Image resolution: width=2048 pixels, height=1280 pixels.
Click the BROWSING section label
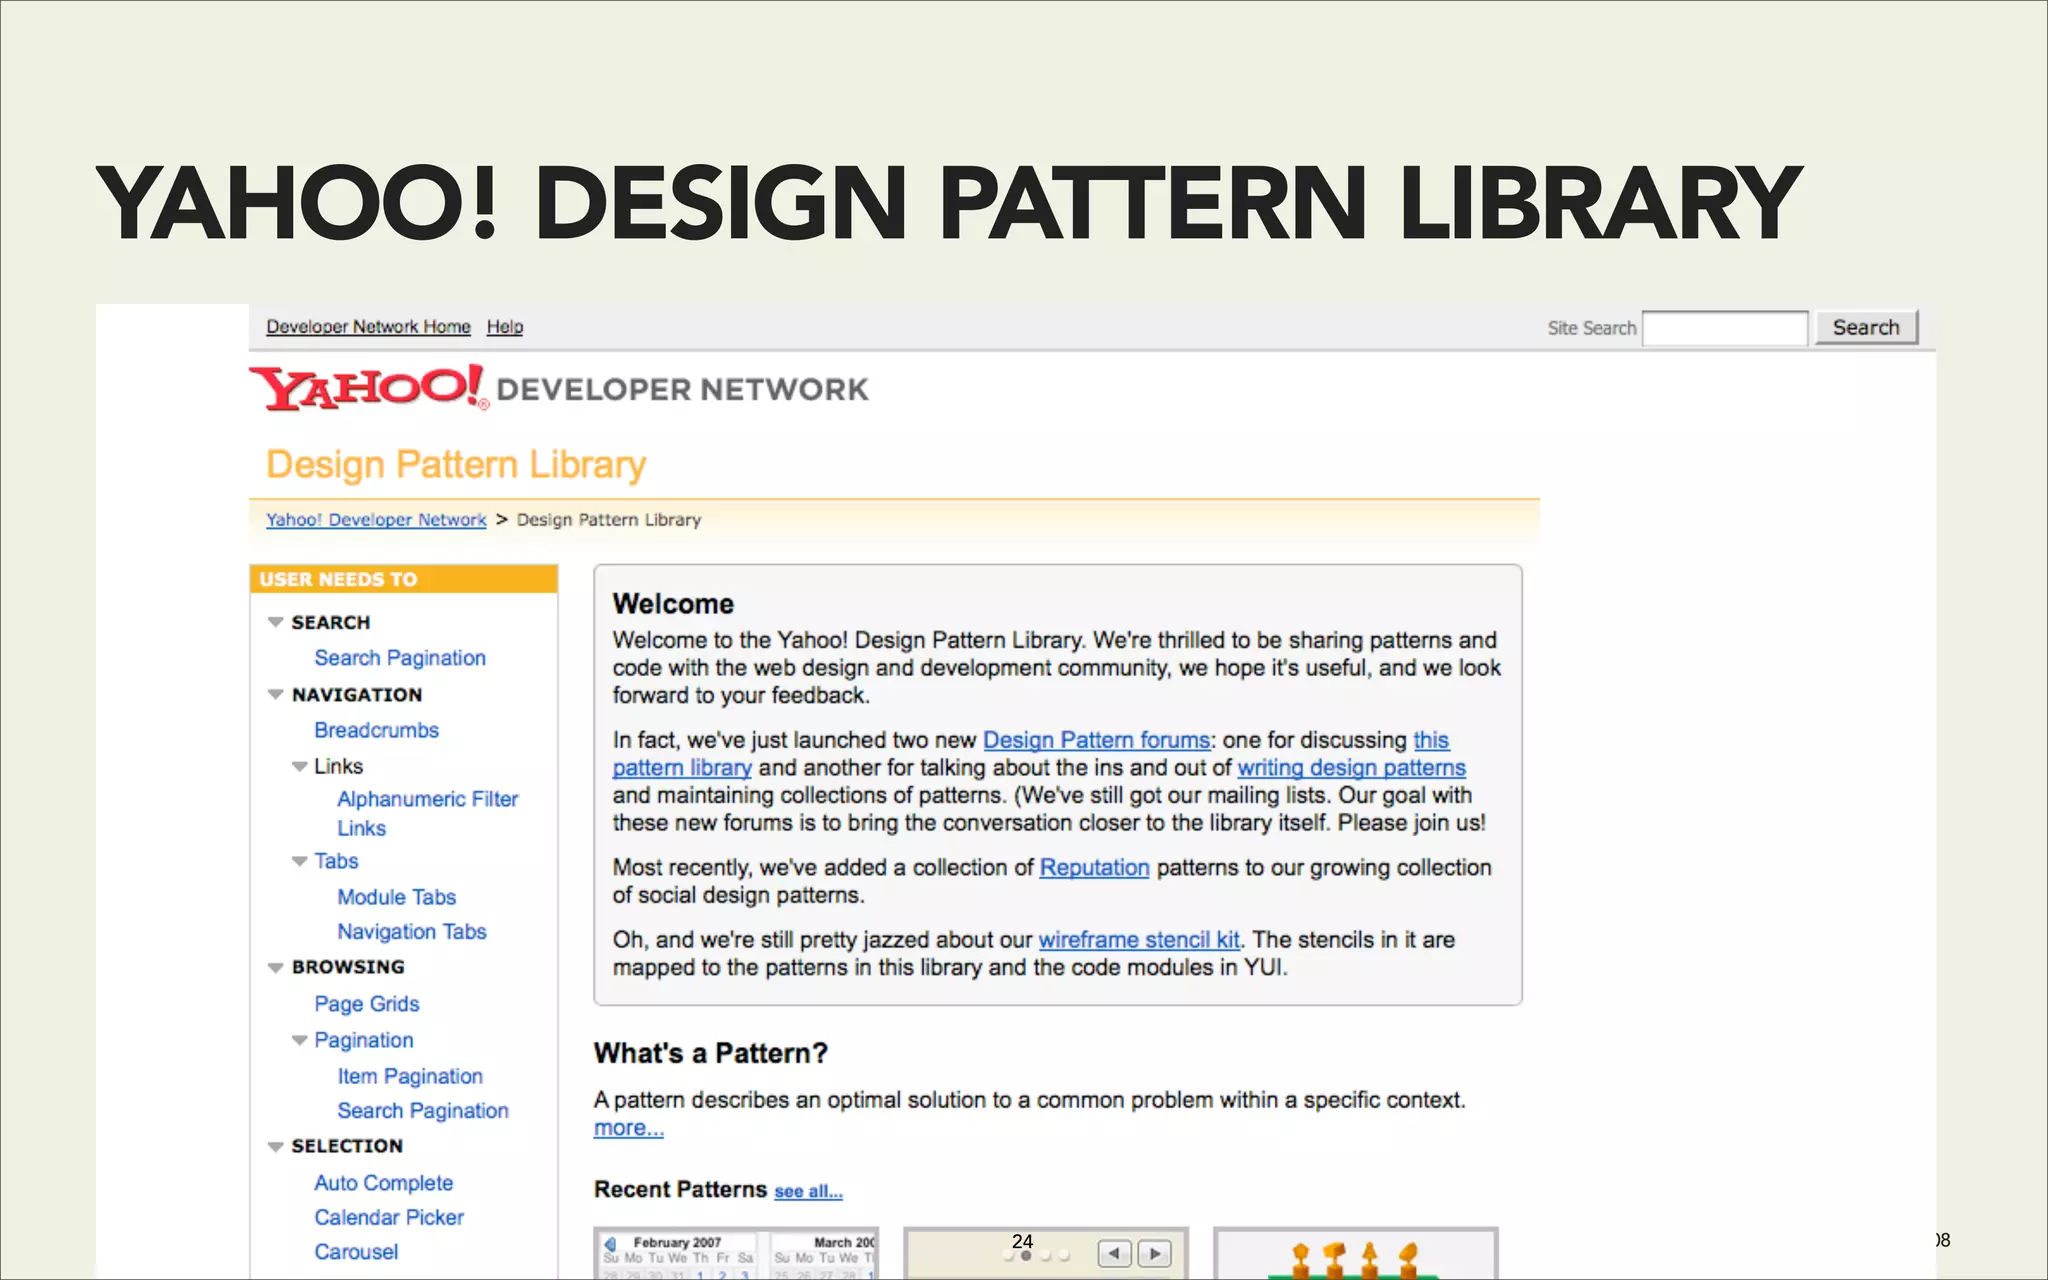[x=348, y=967]
